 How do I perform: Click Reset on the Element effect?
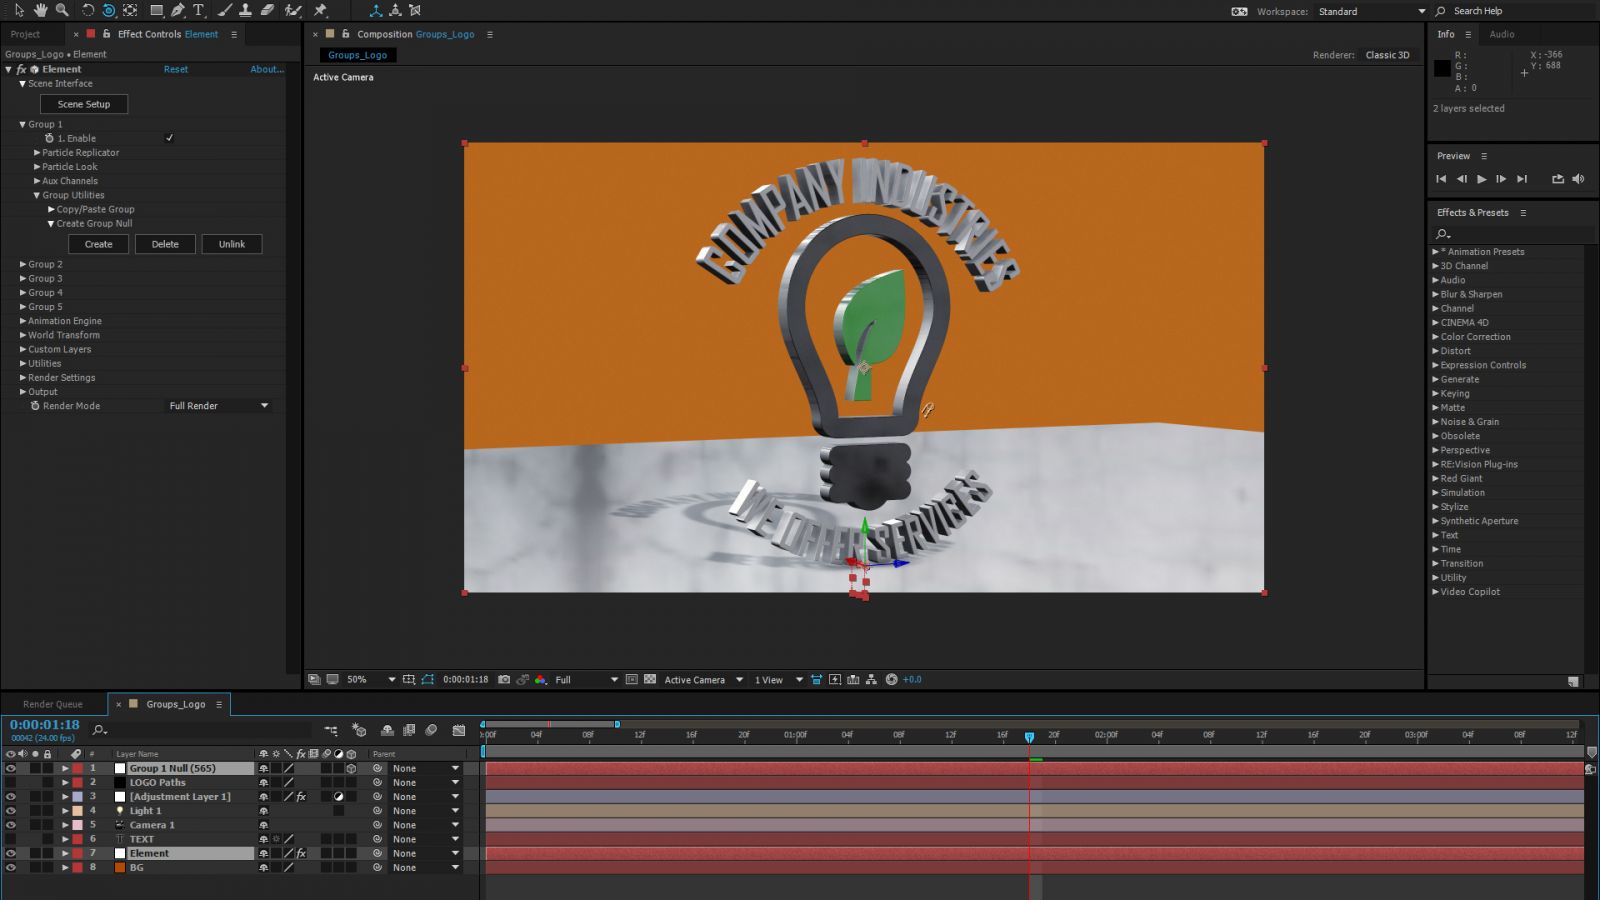click(175, 69)
